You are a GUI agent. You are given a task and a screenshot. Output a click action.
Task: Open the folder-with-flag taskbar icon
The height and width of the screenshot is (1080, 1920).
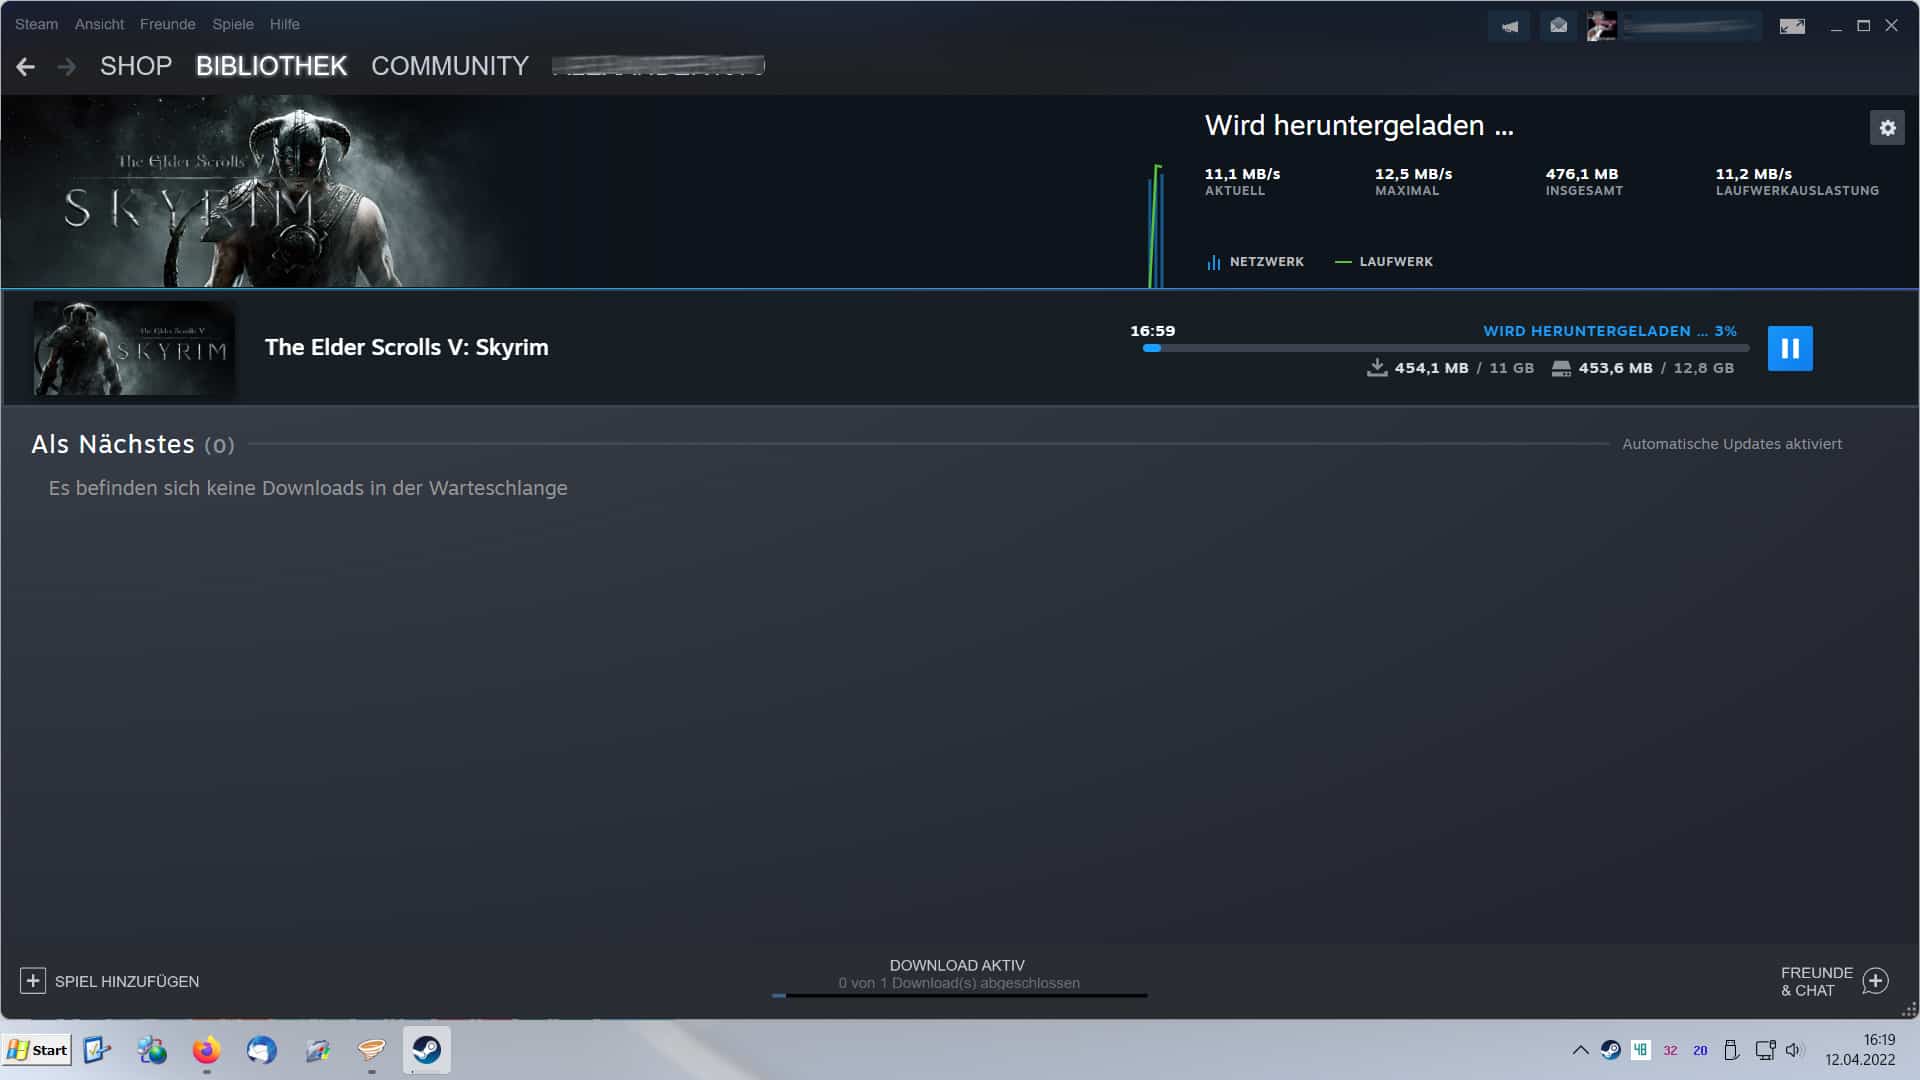click(317, 1050)
